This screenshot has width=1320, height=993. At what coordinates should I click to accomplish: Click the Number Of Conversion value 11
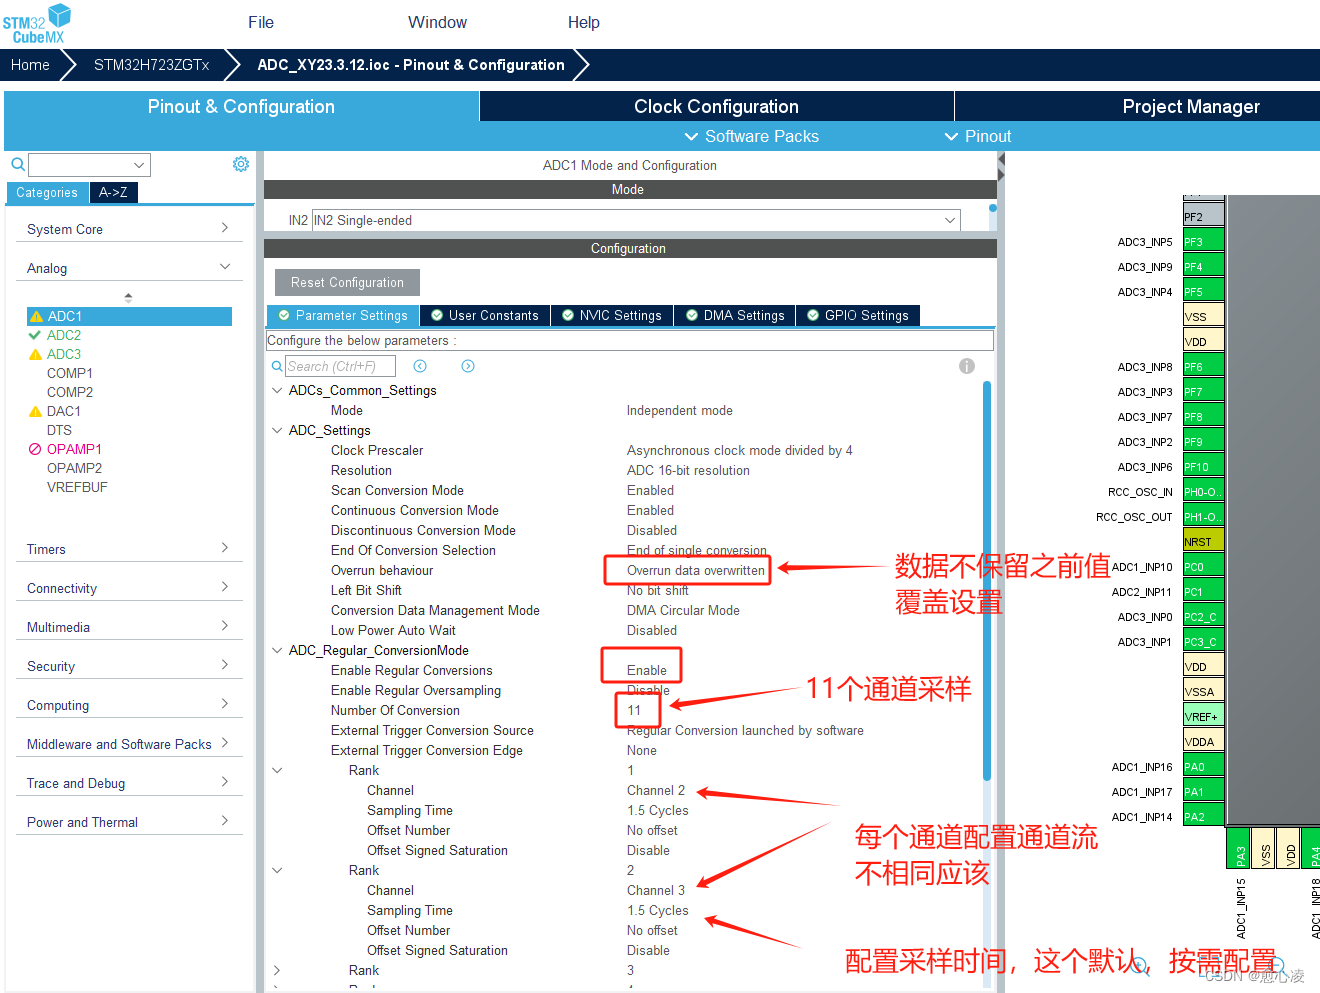pyautogui.click(x=634, y=710)
